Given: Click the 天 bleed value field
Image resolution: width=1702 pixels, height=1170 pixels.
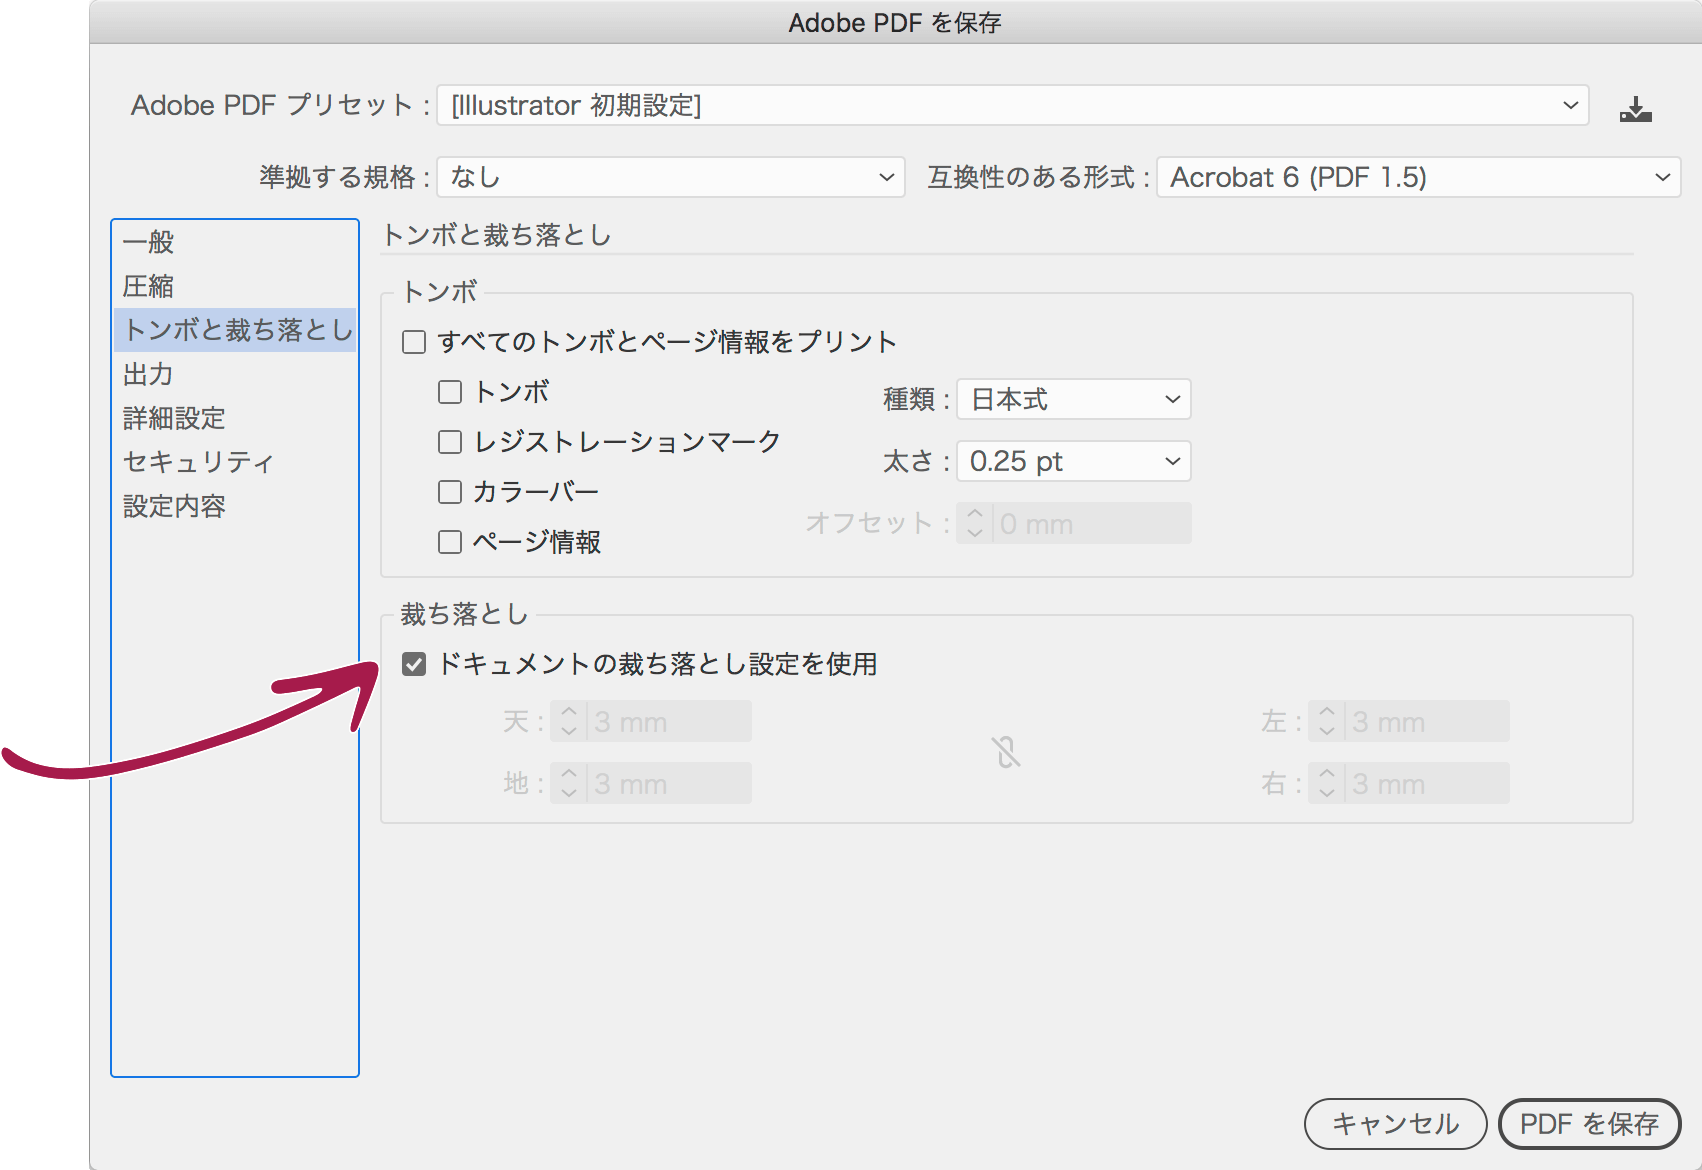Looking at the screenshot, I should pyautogui.click(x=669, y=721).
